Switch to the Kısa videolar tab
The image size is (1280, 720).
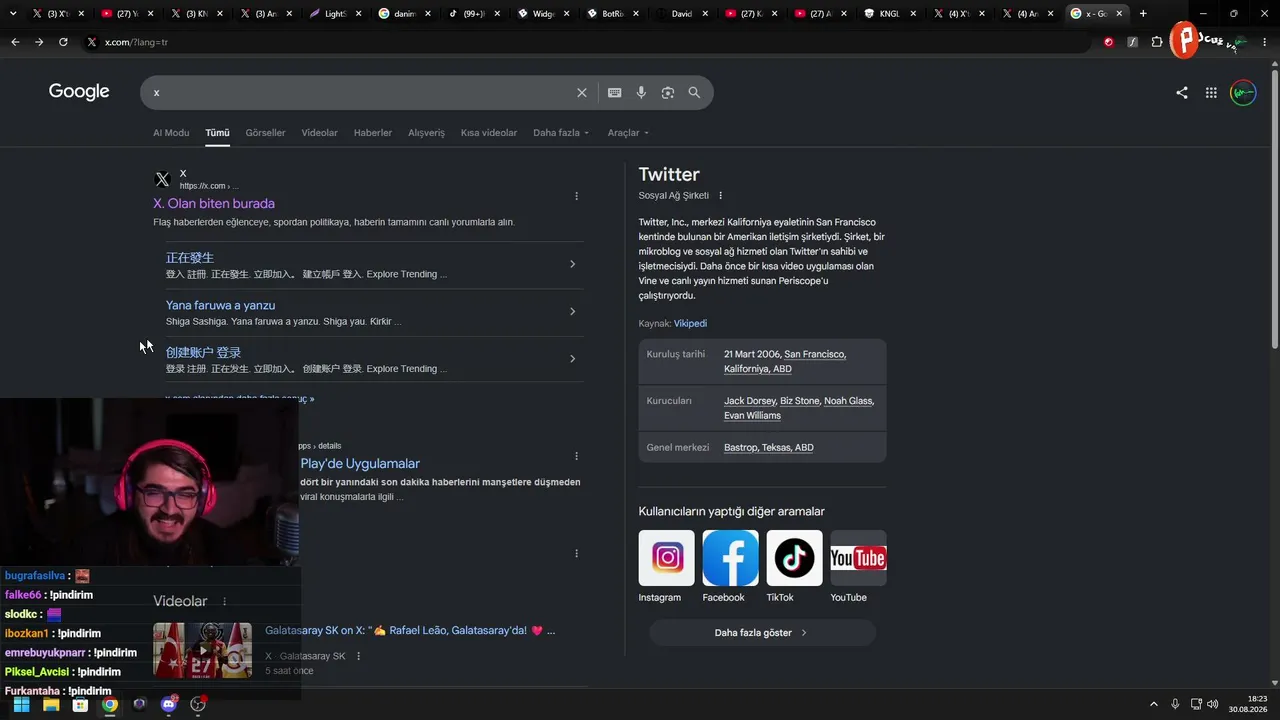click(x=489, y=133)
